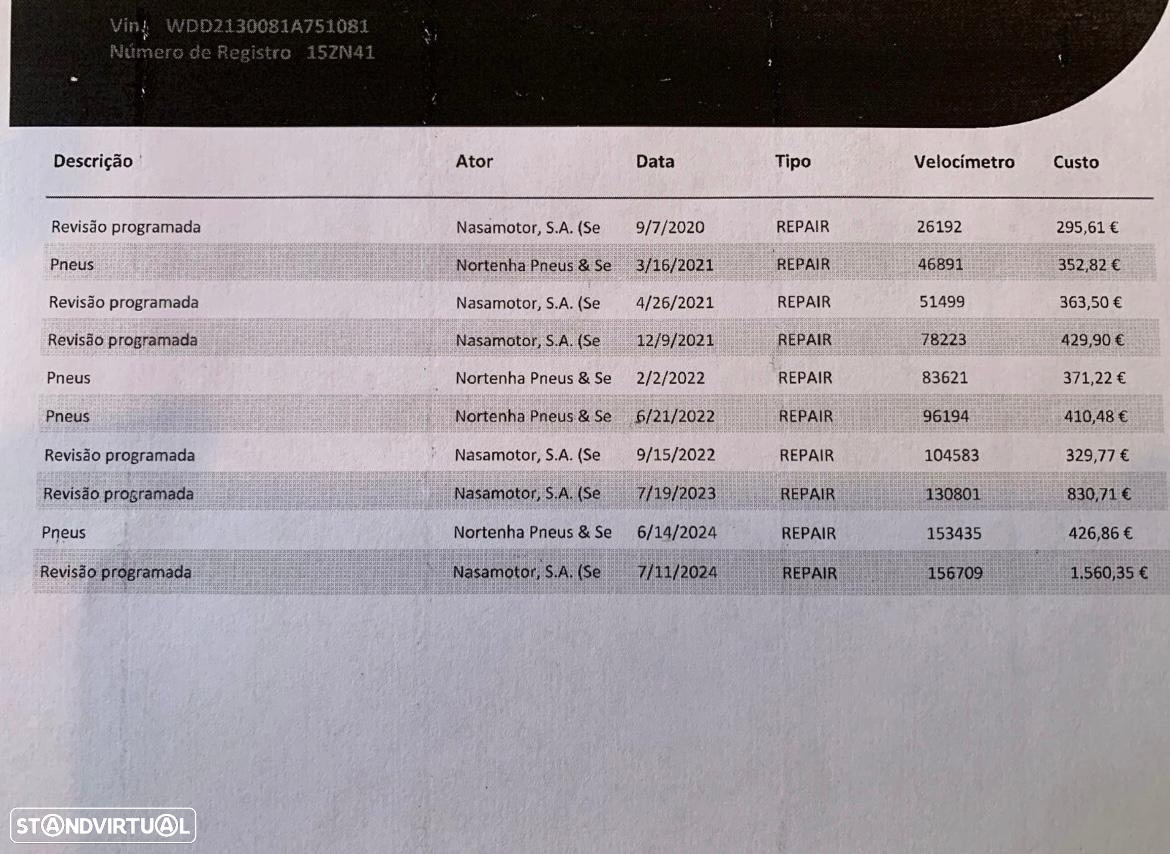Click the Custo column header

pos(1076,162)
